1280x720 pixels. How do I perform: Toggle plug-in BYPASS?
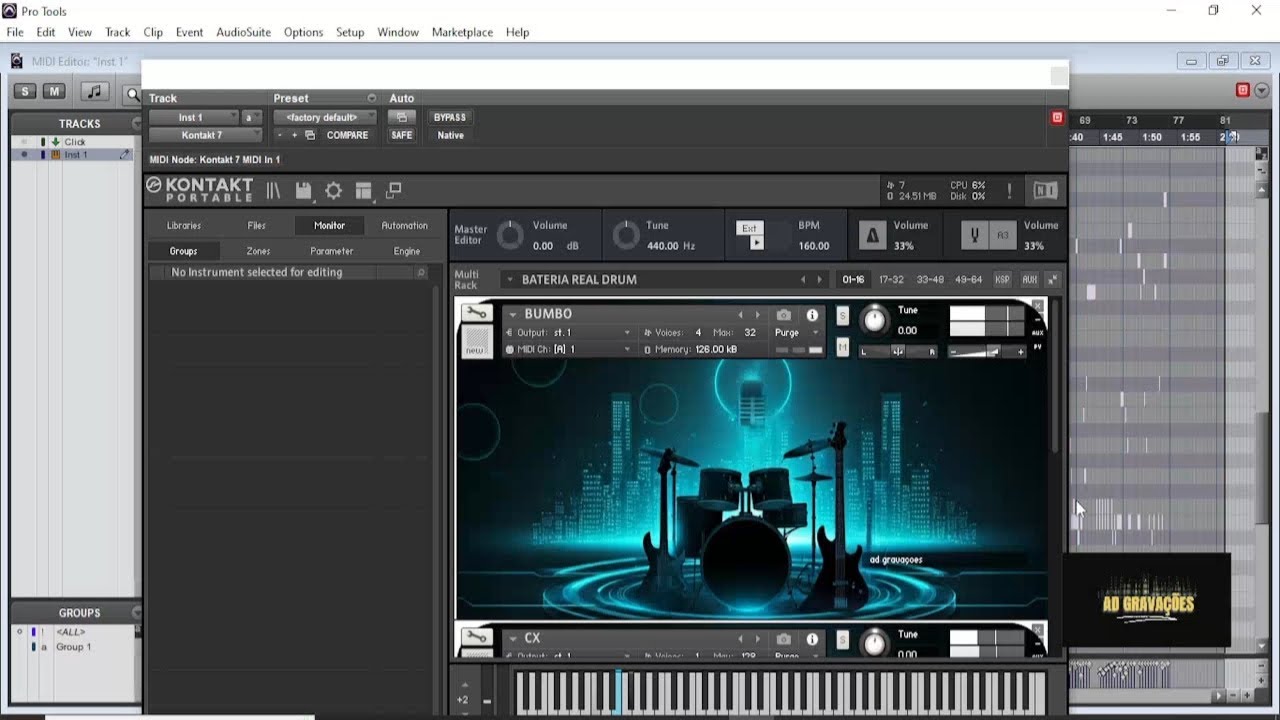point(450,117)
